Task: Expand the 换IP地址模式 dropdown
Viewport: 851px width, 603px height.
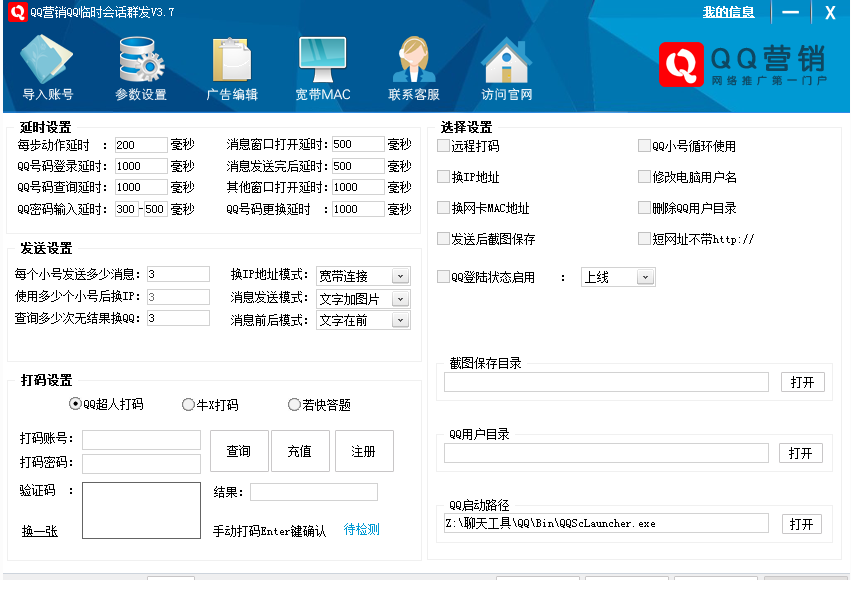Action: coord(400,276)
